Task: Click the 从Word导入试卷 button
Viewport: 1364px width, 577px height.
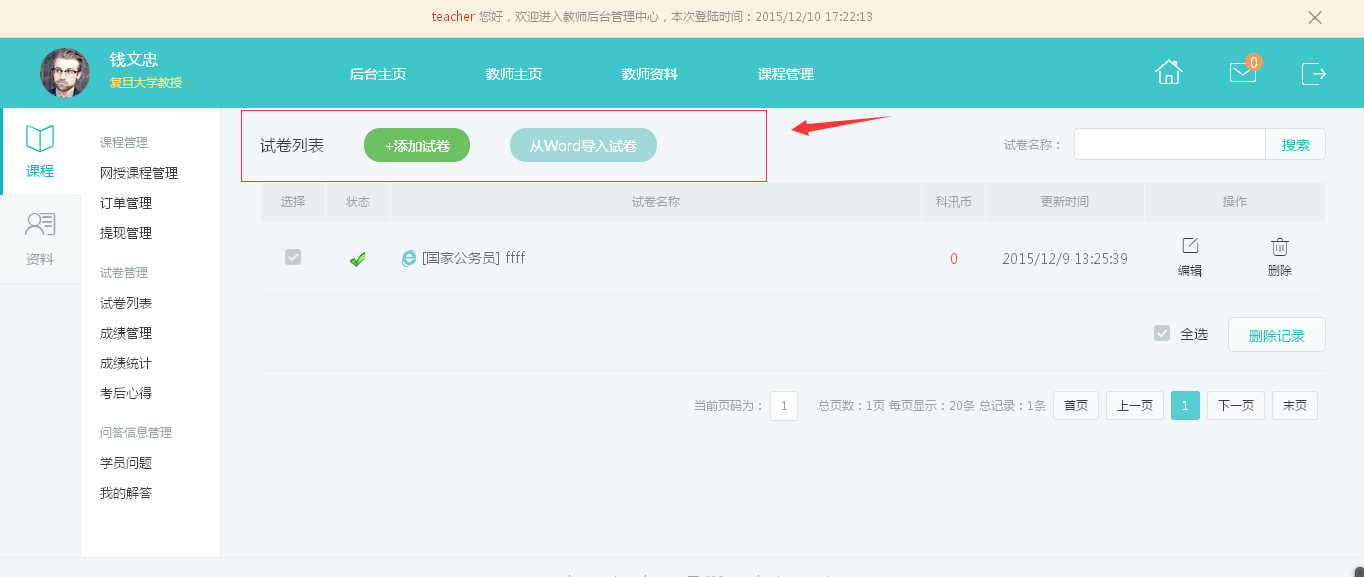Action: pos(583,144)
